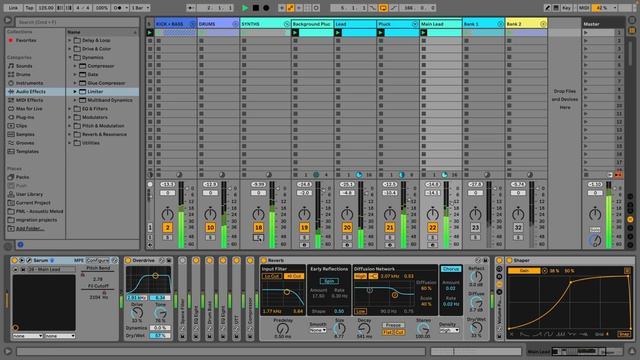Click the Reverb Freeze button
Viewport: 640px width, 360px height.
click(x=393, y=325)
